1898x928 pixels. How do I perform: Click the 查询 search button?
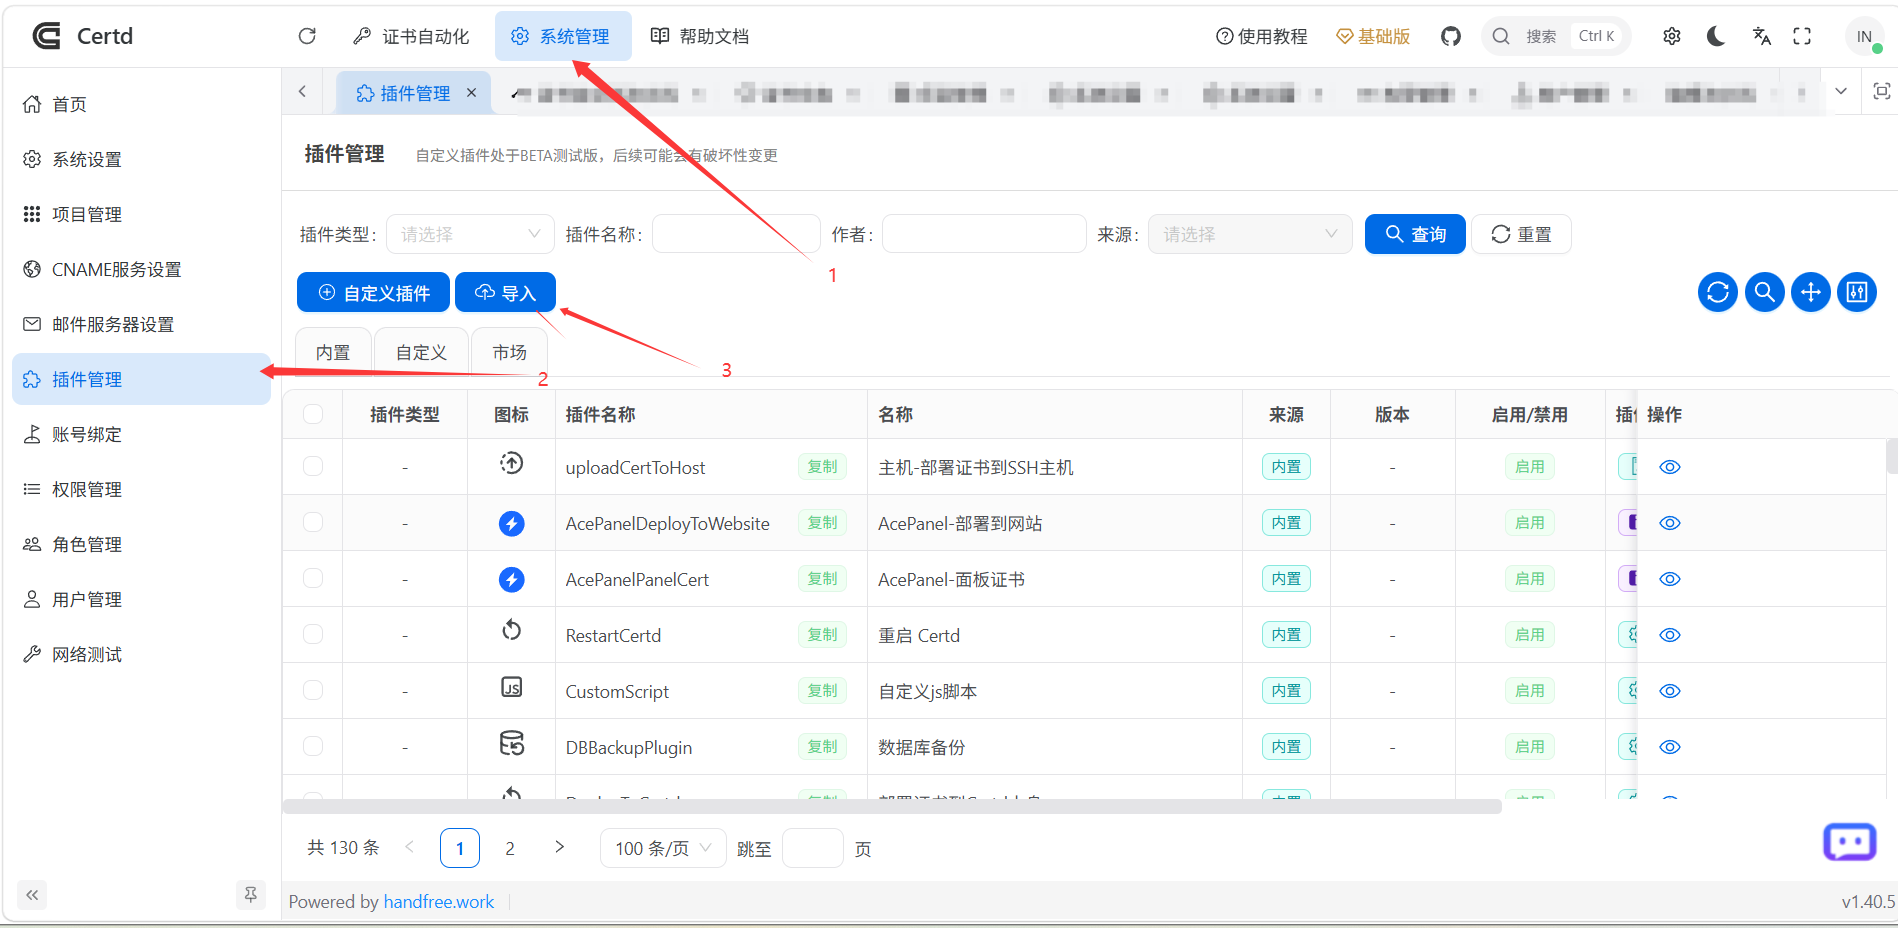tap(1415, 234)
